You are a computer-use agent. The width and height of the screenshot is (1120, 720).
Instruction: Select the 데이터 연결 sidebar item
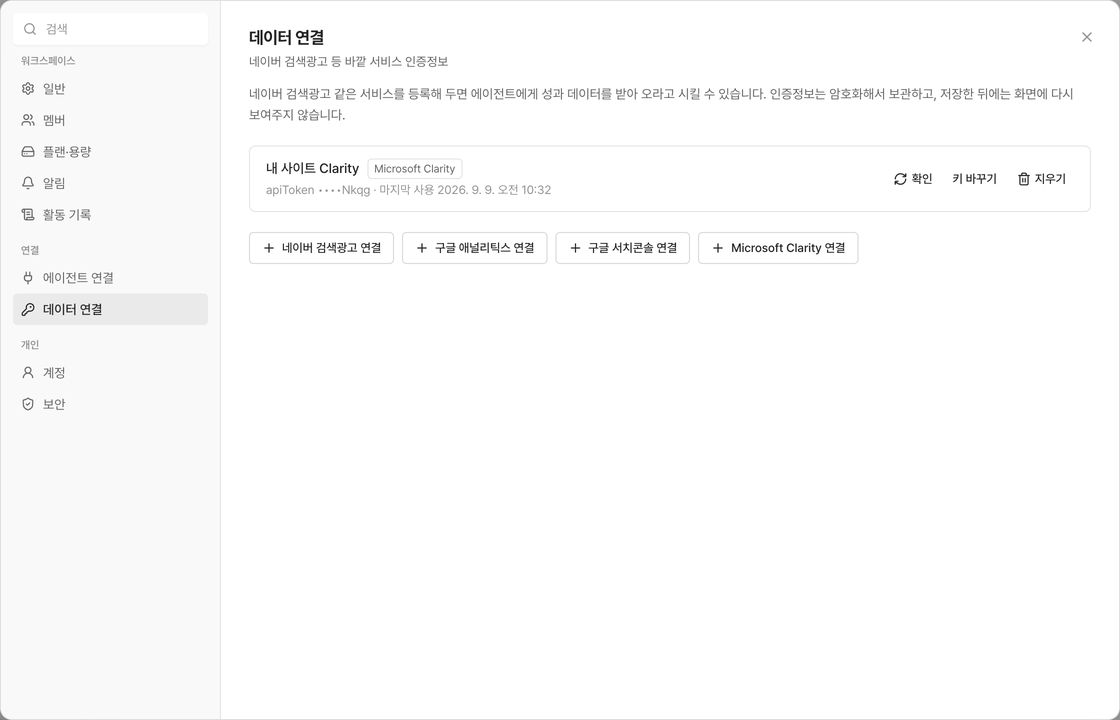[x=111, y=309]
